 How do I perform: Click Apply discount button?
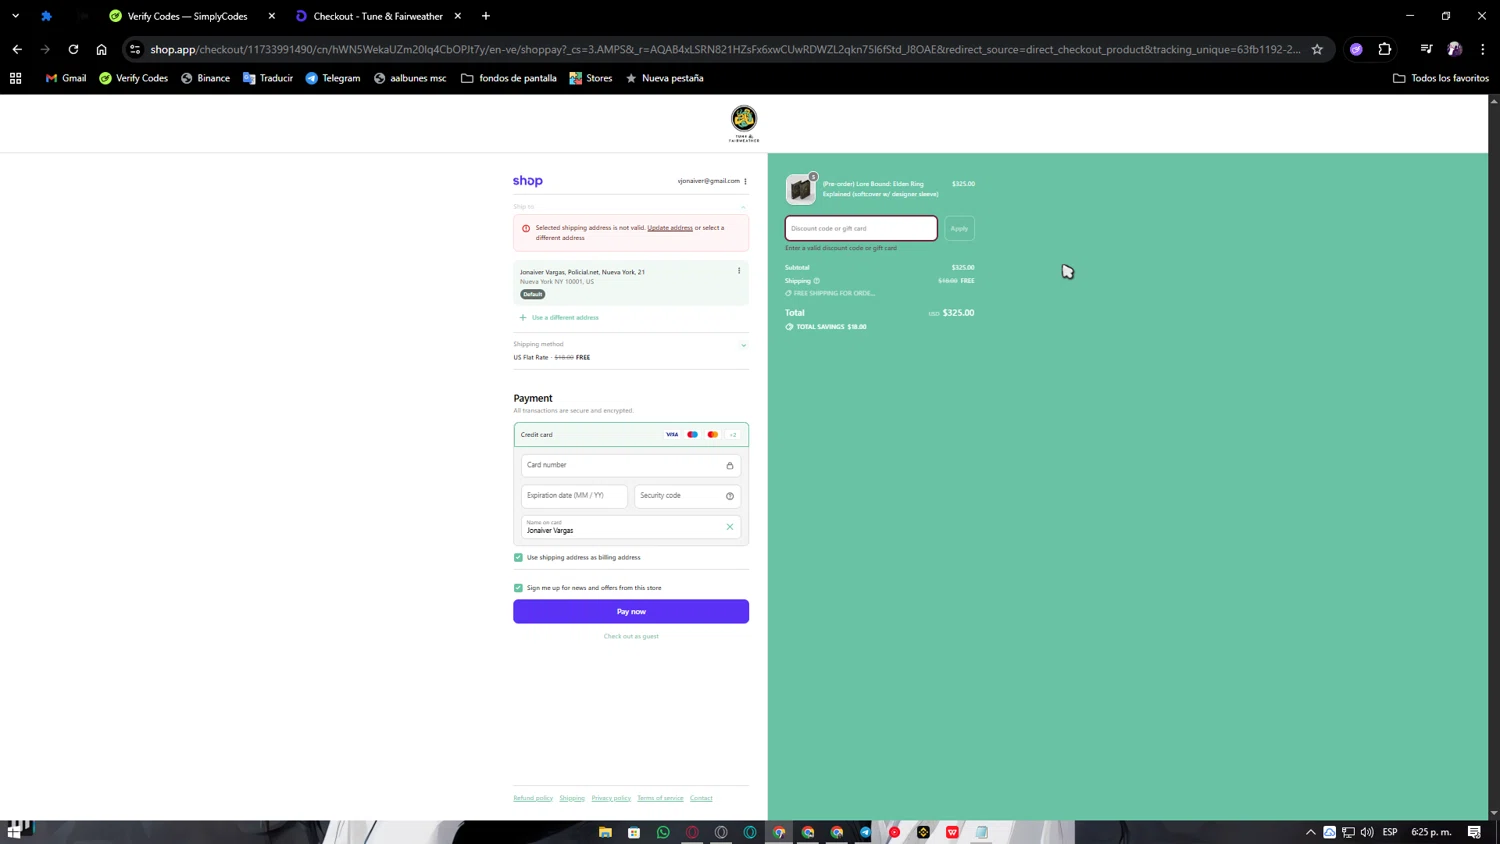[959, 228]
